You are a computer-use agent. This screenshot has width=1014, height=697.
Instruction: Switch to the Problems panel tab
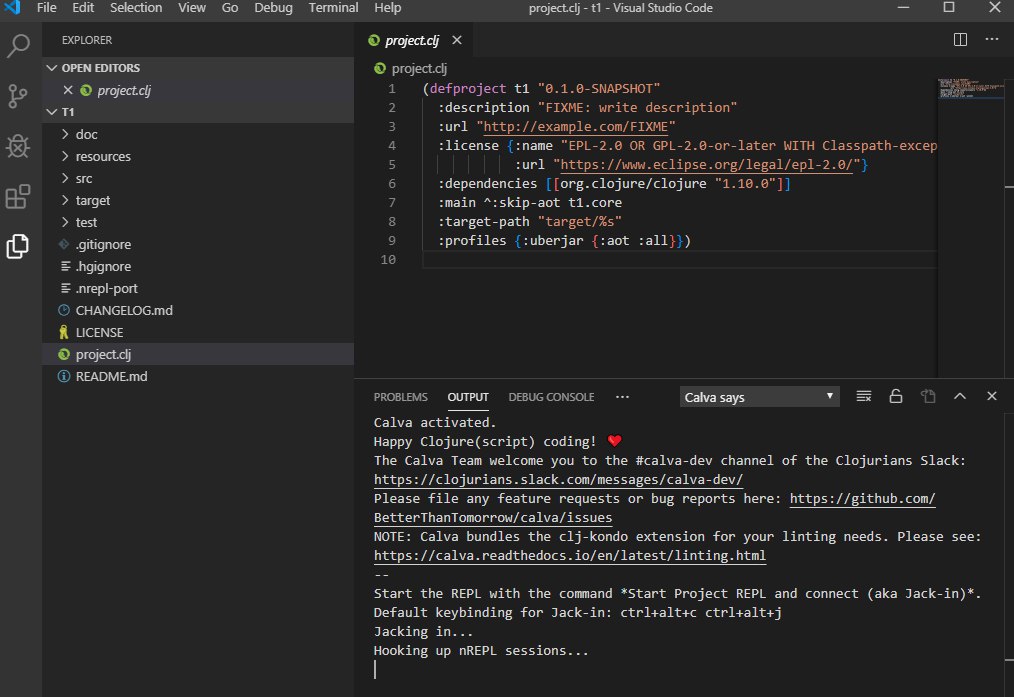point(400,397)
